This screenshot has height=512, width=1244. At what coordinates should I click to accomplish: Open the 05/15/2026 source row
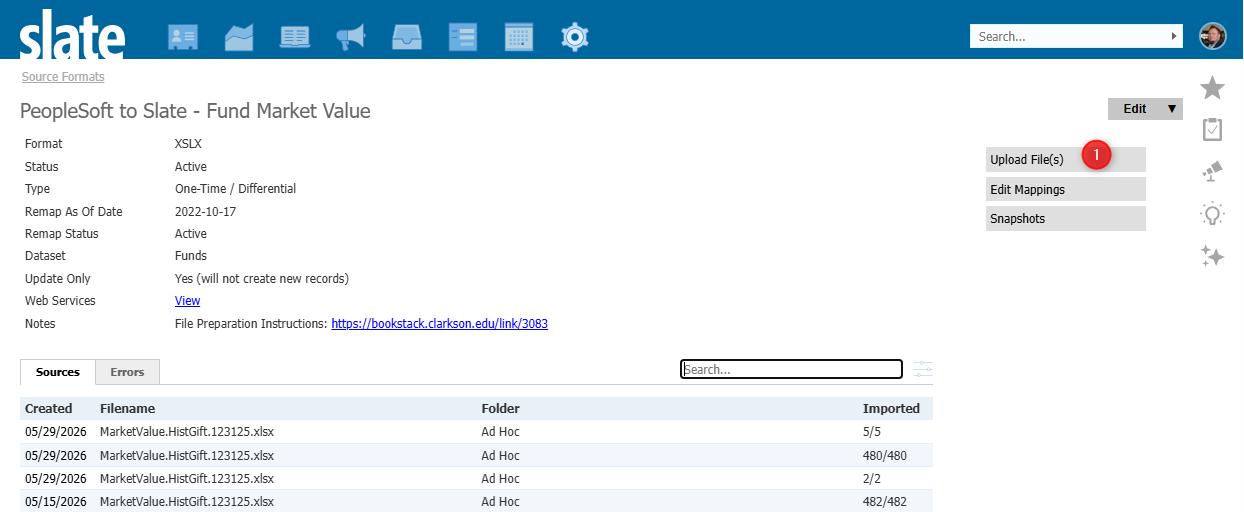pyautogui.click(x=476, y=501)
